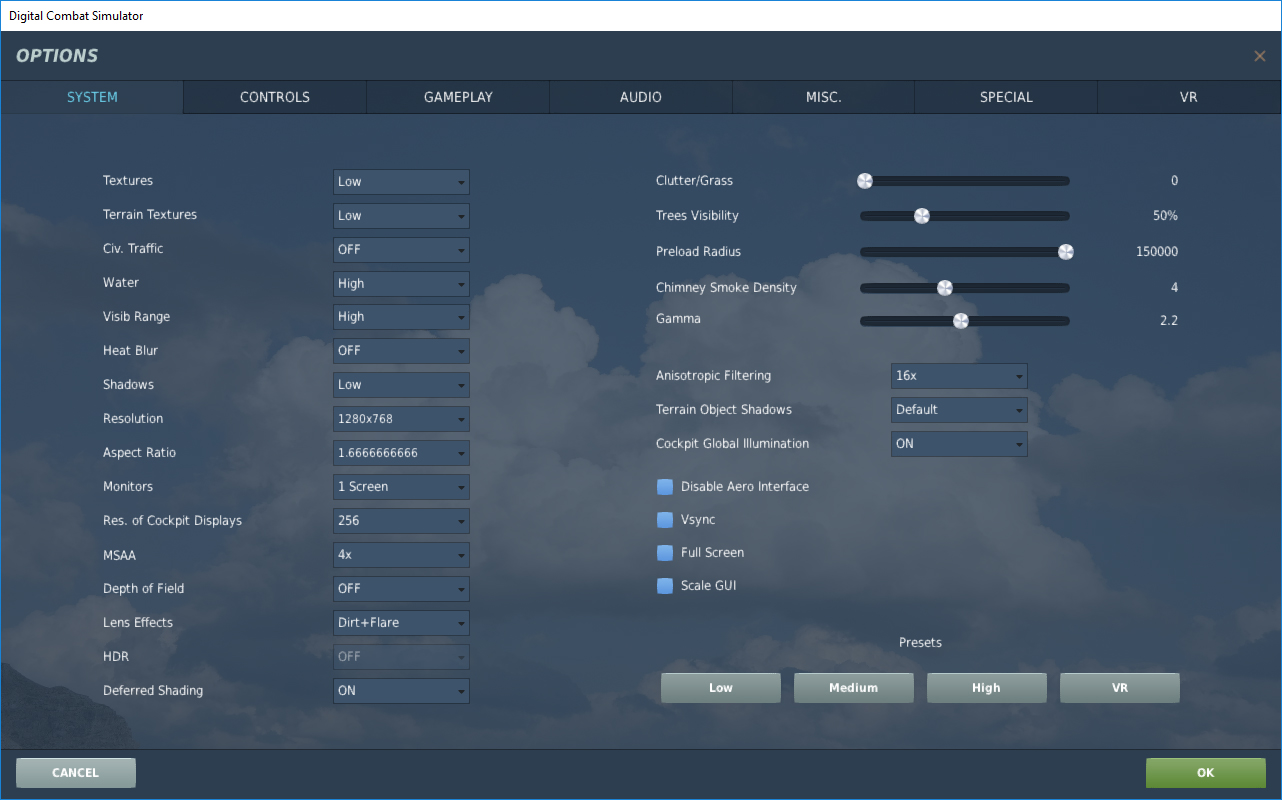
Task: Apply the VR preset
Action: click(x=1120, y=688)
